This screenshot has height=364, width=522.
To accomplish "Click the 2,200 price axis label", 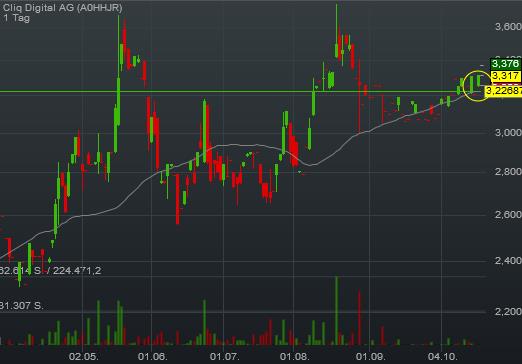I will click(508, 312).
